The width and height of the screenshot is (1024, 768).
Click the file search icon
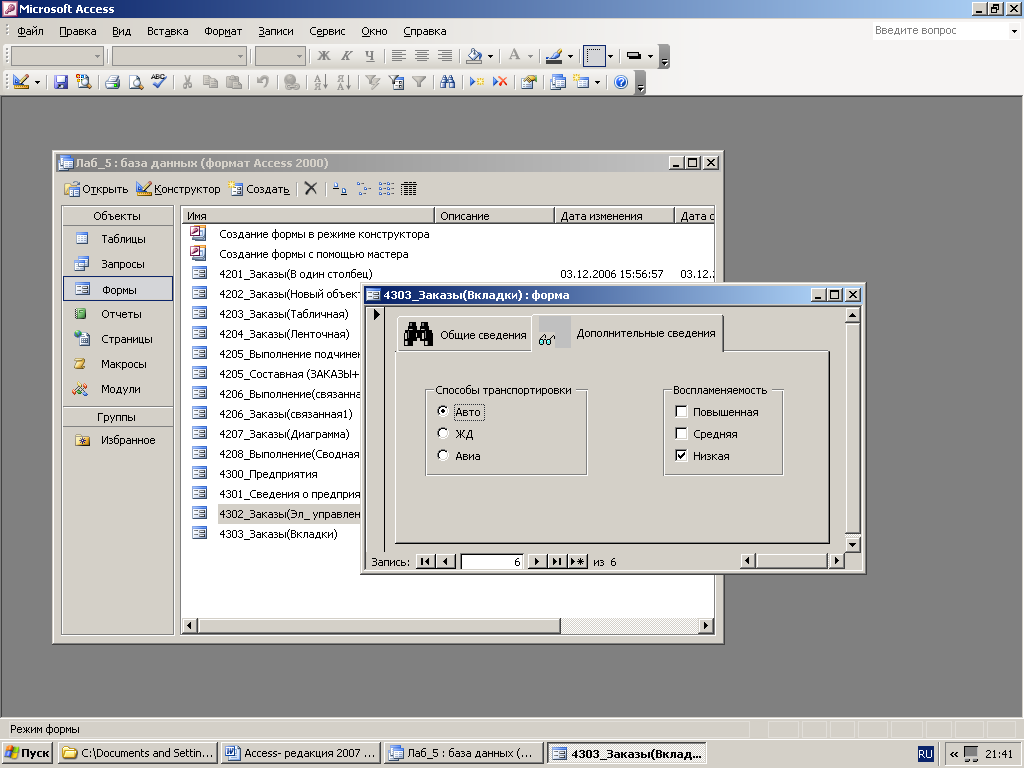[x=84, y=82]
